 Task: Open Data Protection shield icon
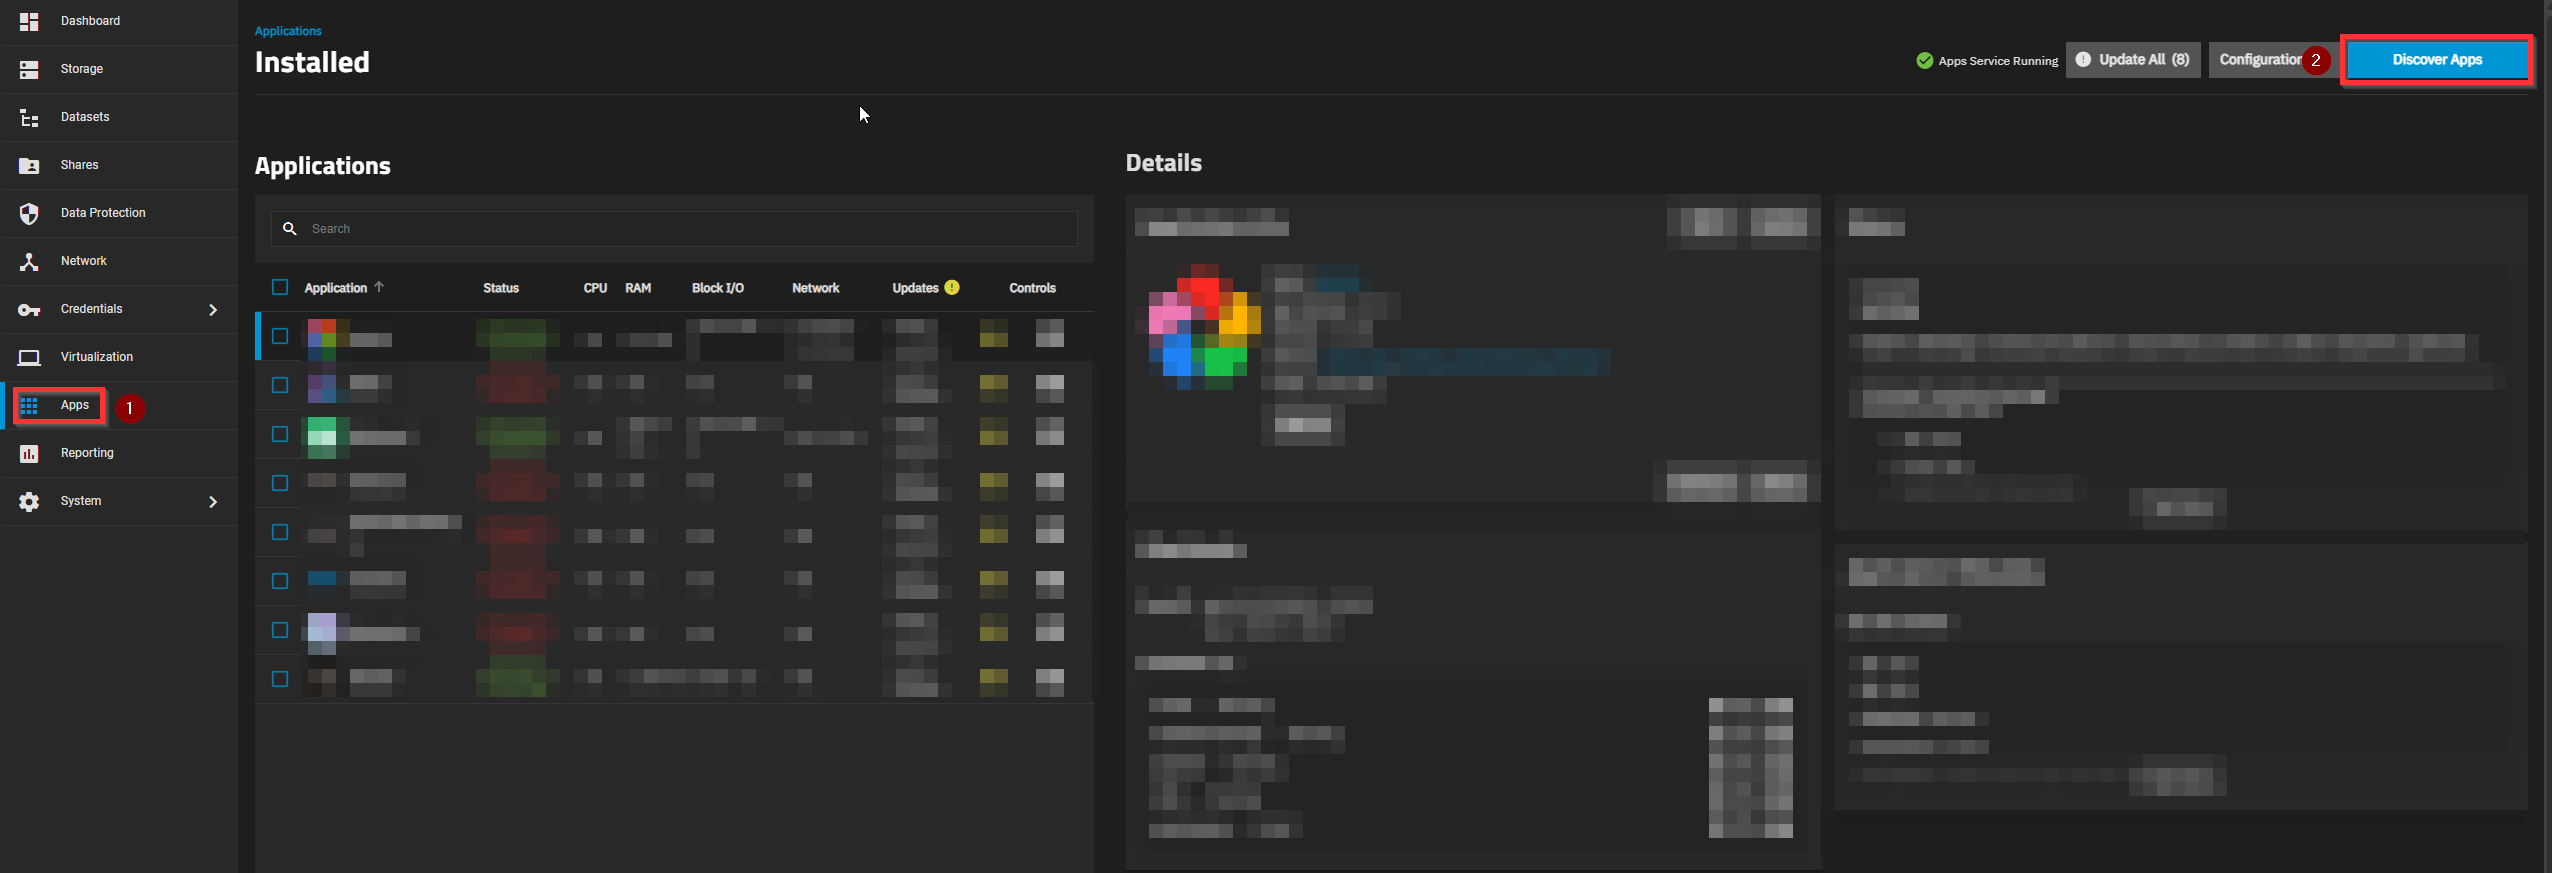click(x=29, y=213)
